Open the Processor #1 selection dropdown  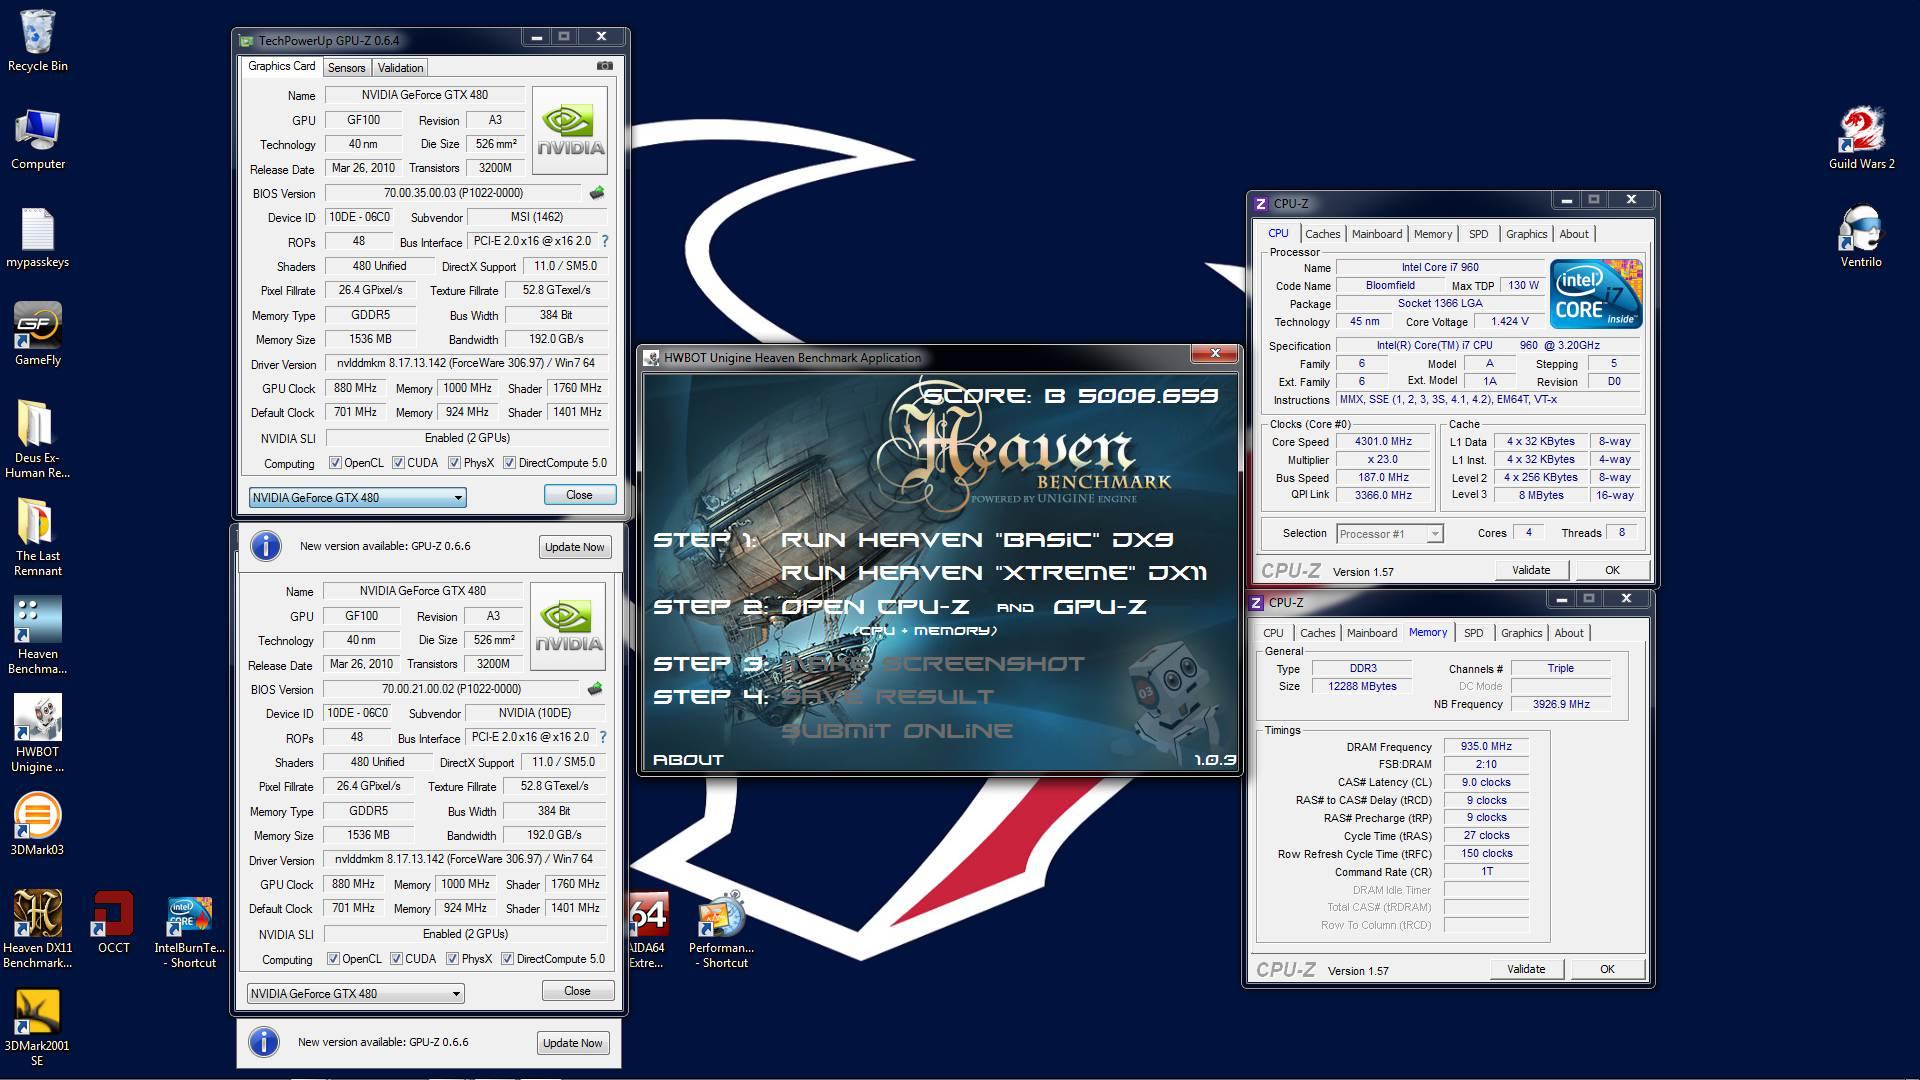pyautogui.click(x=1390, y=534)
